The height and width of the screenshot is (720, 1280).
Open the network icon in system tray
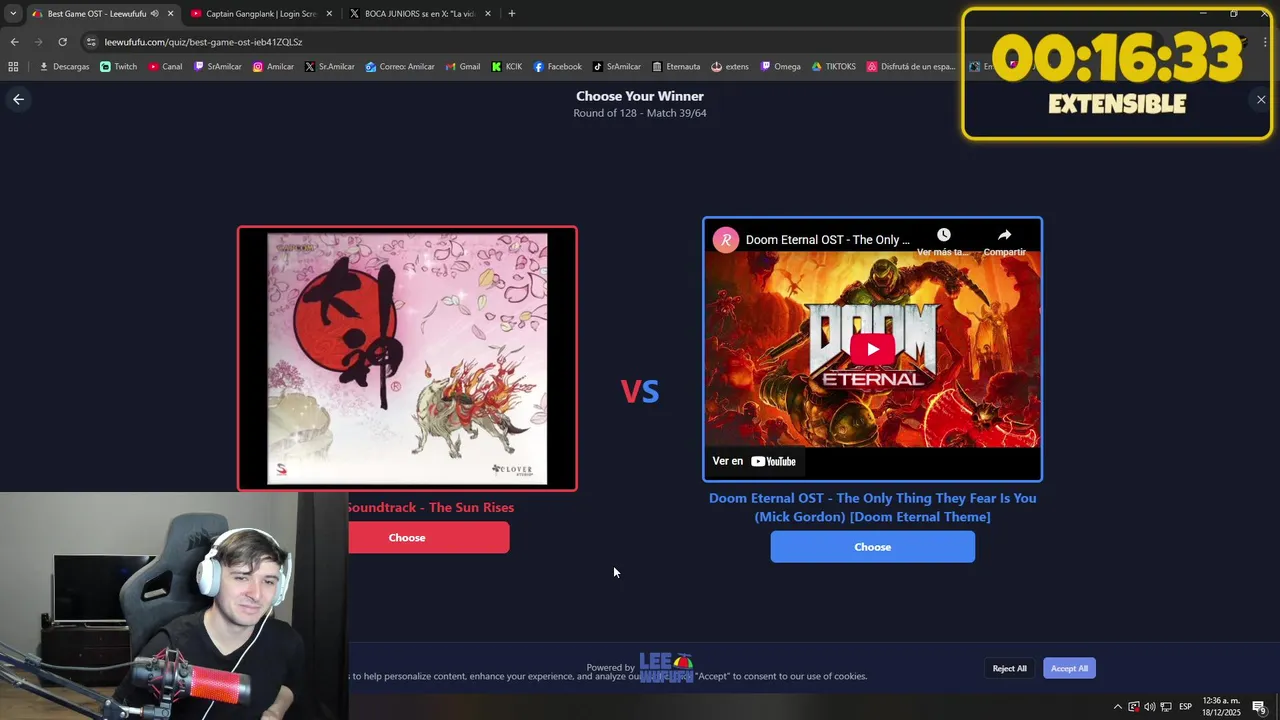1166,707
